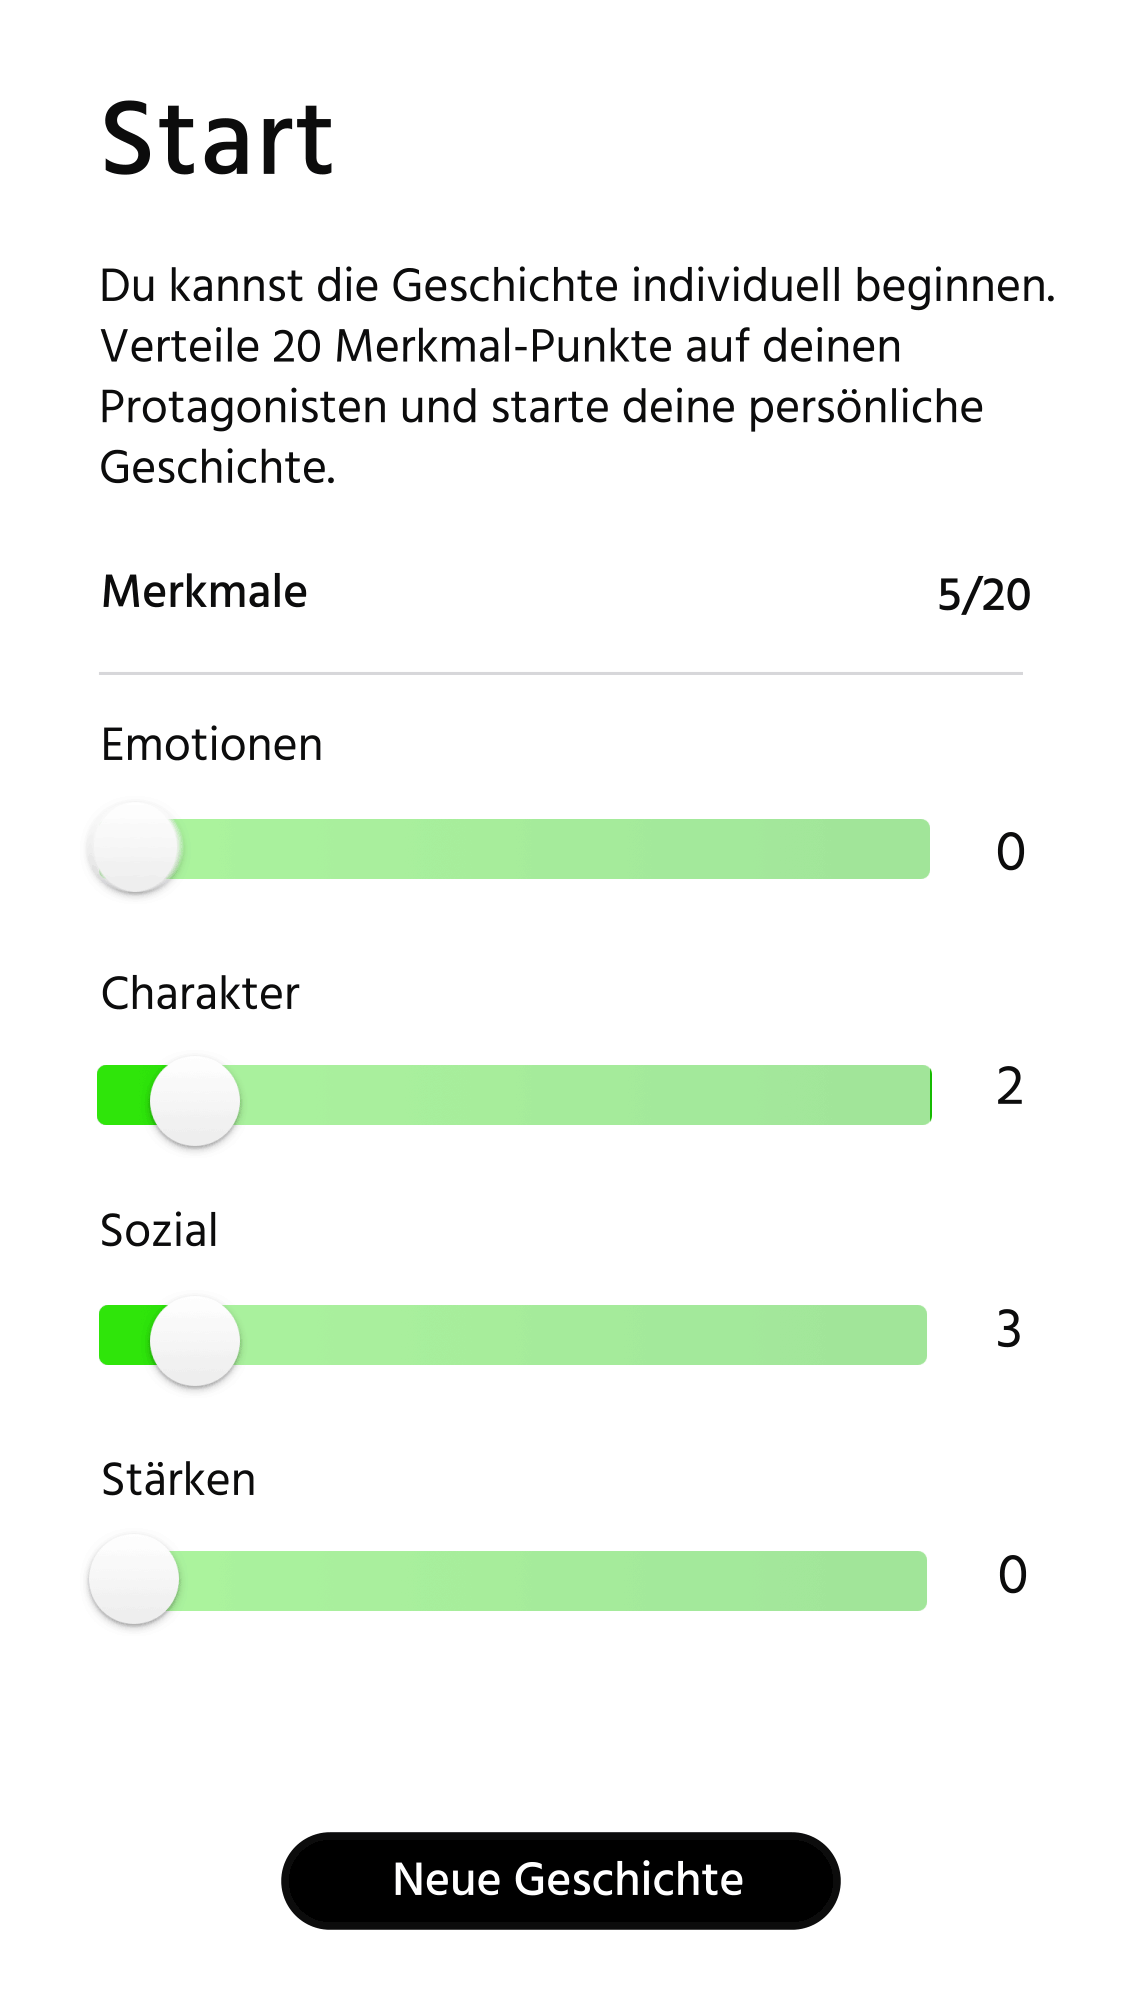Select the Stärken label
The image size is (1125, 2001).
(179, 1480)
